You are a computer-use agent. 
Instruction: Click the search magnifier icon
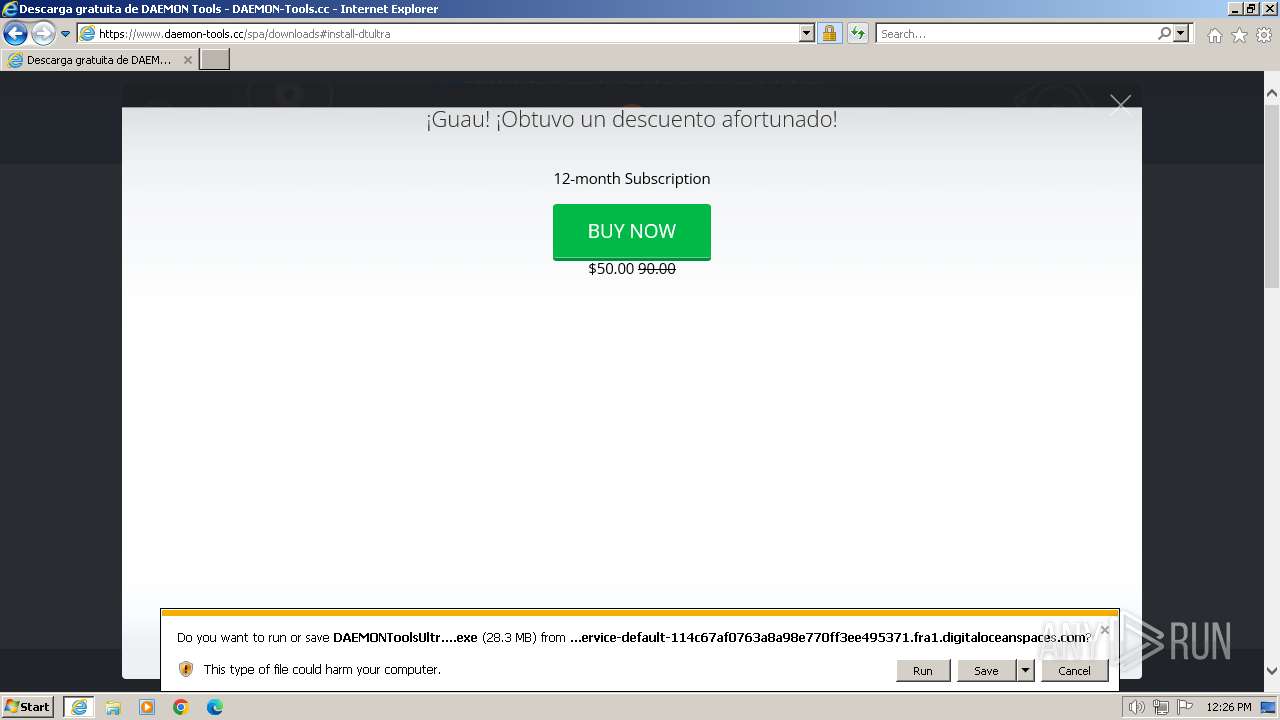1164,33
